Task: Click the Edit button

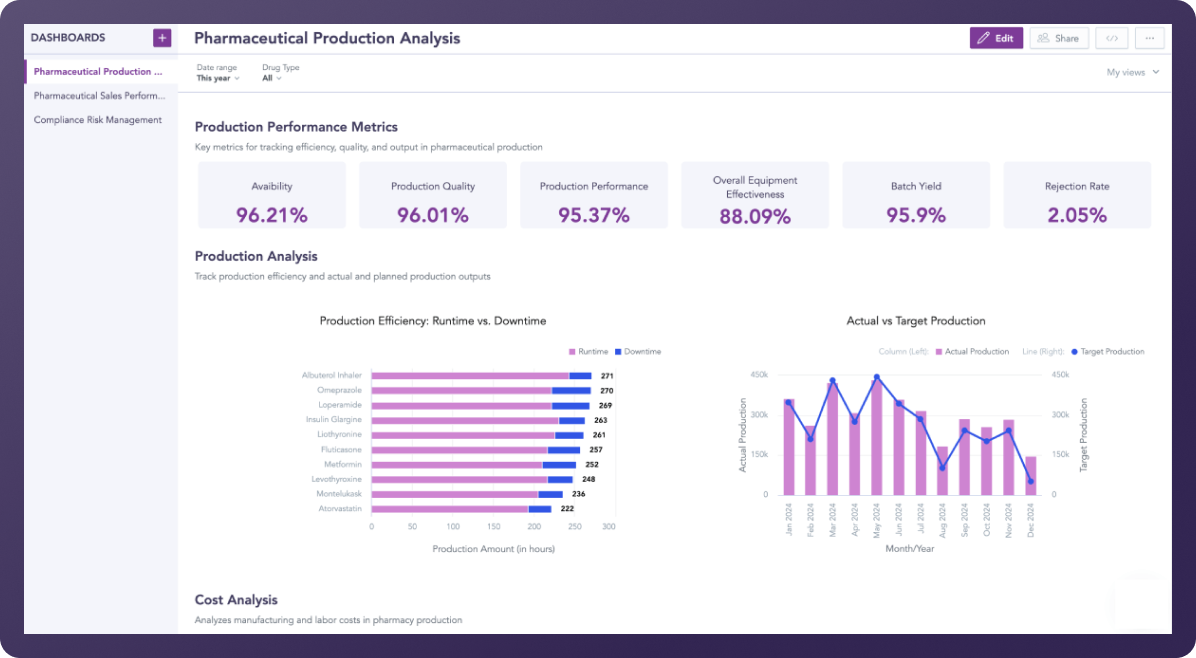Action: [996, 37]
